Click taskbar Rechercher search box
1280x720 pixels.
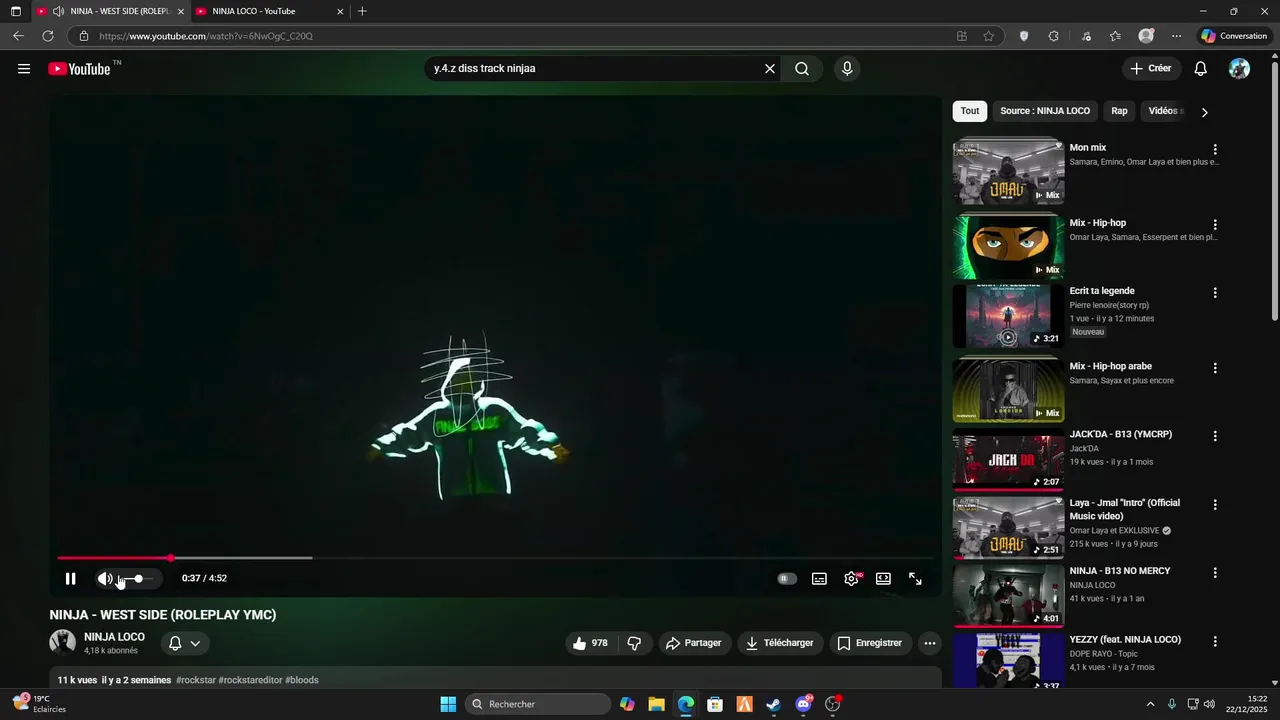click(x=539, y=704)
